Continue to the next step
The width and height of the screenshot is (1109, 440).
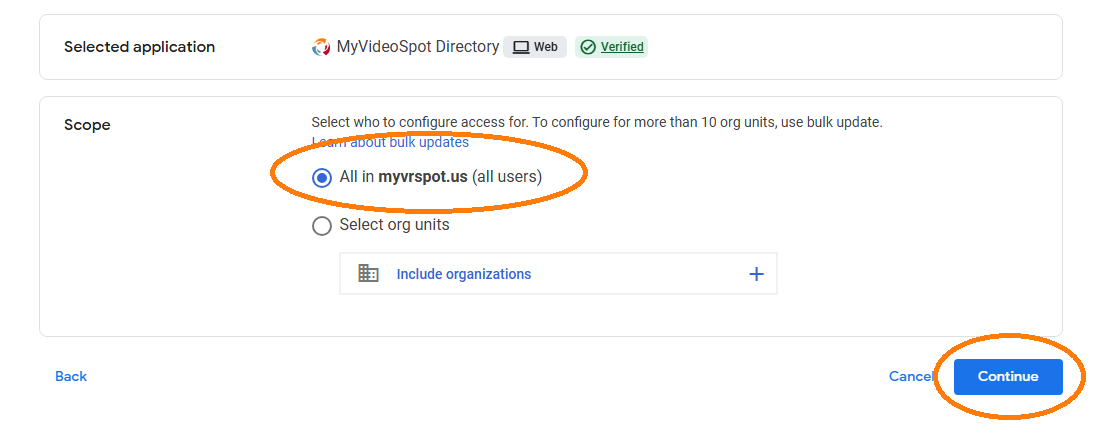pos(1008,377)
